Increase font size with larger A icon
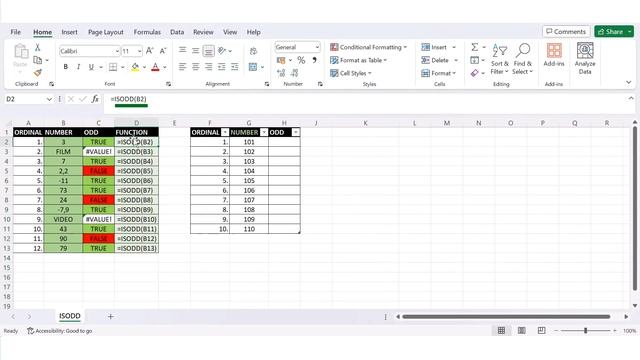This screenshot has height=360, width=640. pos(150,51)
